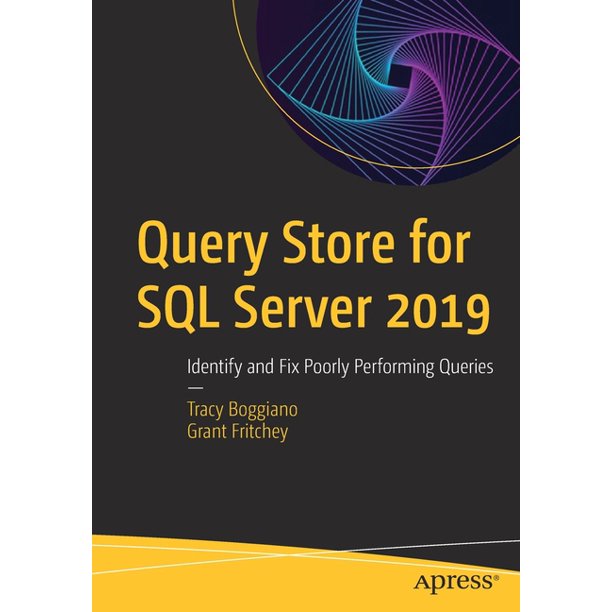This screenshot has width=612, height=612.
Task: Select the dark center of the spiral
Action: (397, 73)
